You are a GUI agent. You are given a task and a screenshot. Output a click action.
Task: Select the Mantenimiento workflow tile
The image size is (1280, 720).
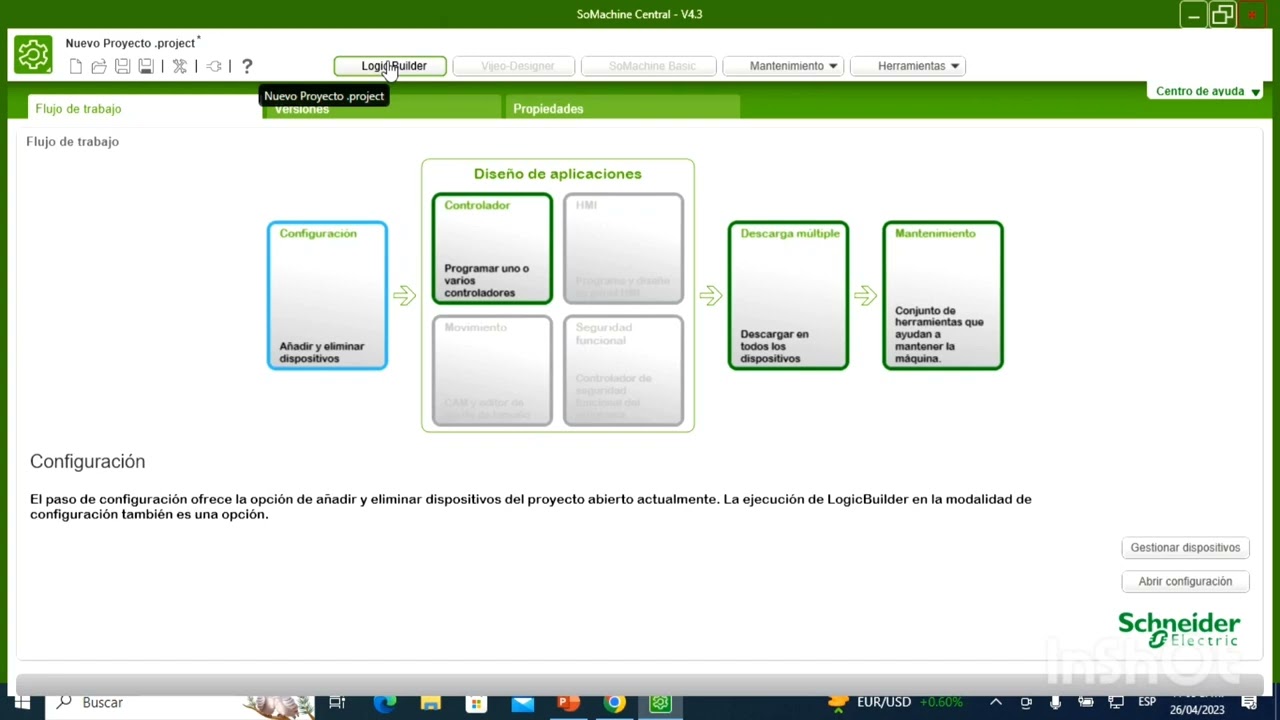click(943, 296)
